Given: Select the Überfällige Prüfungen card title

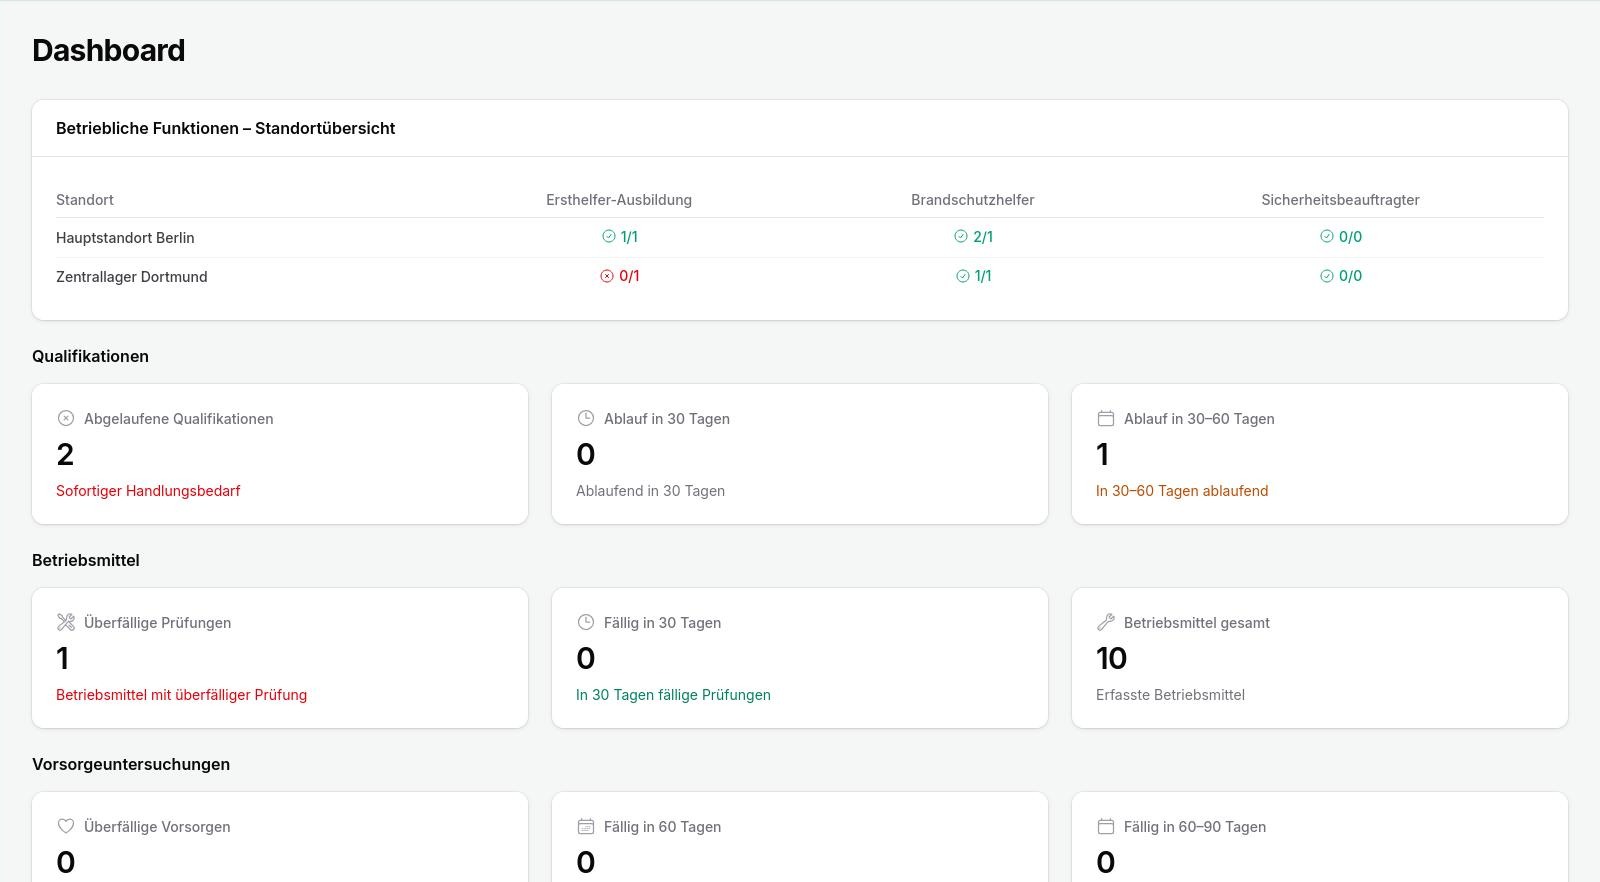Looking at the screenshot, I should coord(157,623).
